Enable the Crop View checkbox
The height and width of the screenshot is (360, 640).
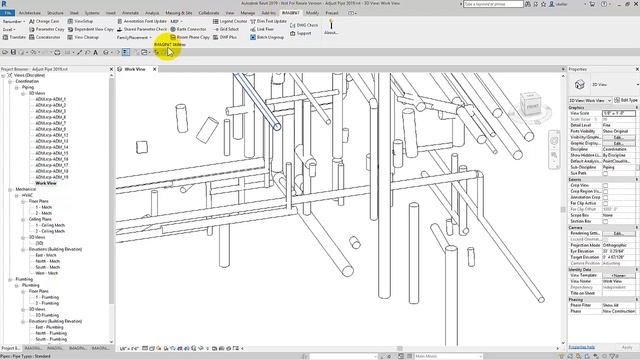(x=605, y=185)
